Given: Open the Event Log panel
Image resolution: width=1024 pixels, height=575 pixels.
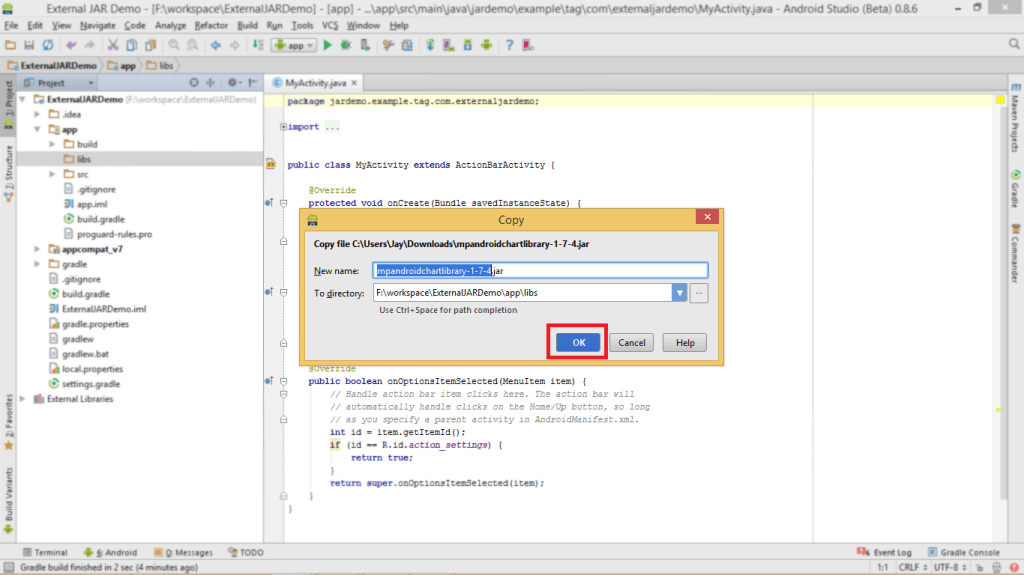Looking at the screenshot, I should pyautogui.click(x=884, y=552).
